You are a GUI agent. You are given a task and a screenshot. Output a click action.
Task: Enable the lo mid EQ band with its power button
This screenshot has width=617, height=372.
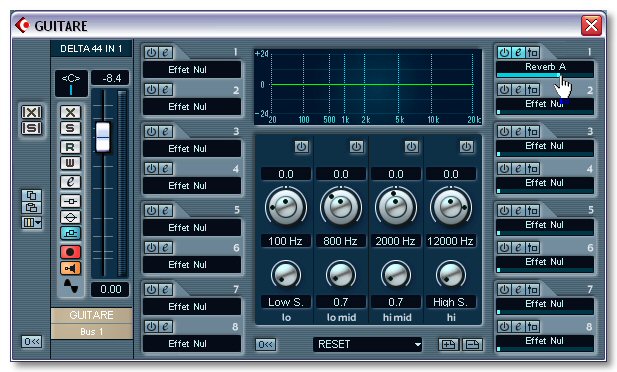click(357, 147)
